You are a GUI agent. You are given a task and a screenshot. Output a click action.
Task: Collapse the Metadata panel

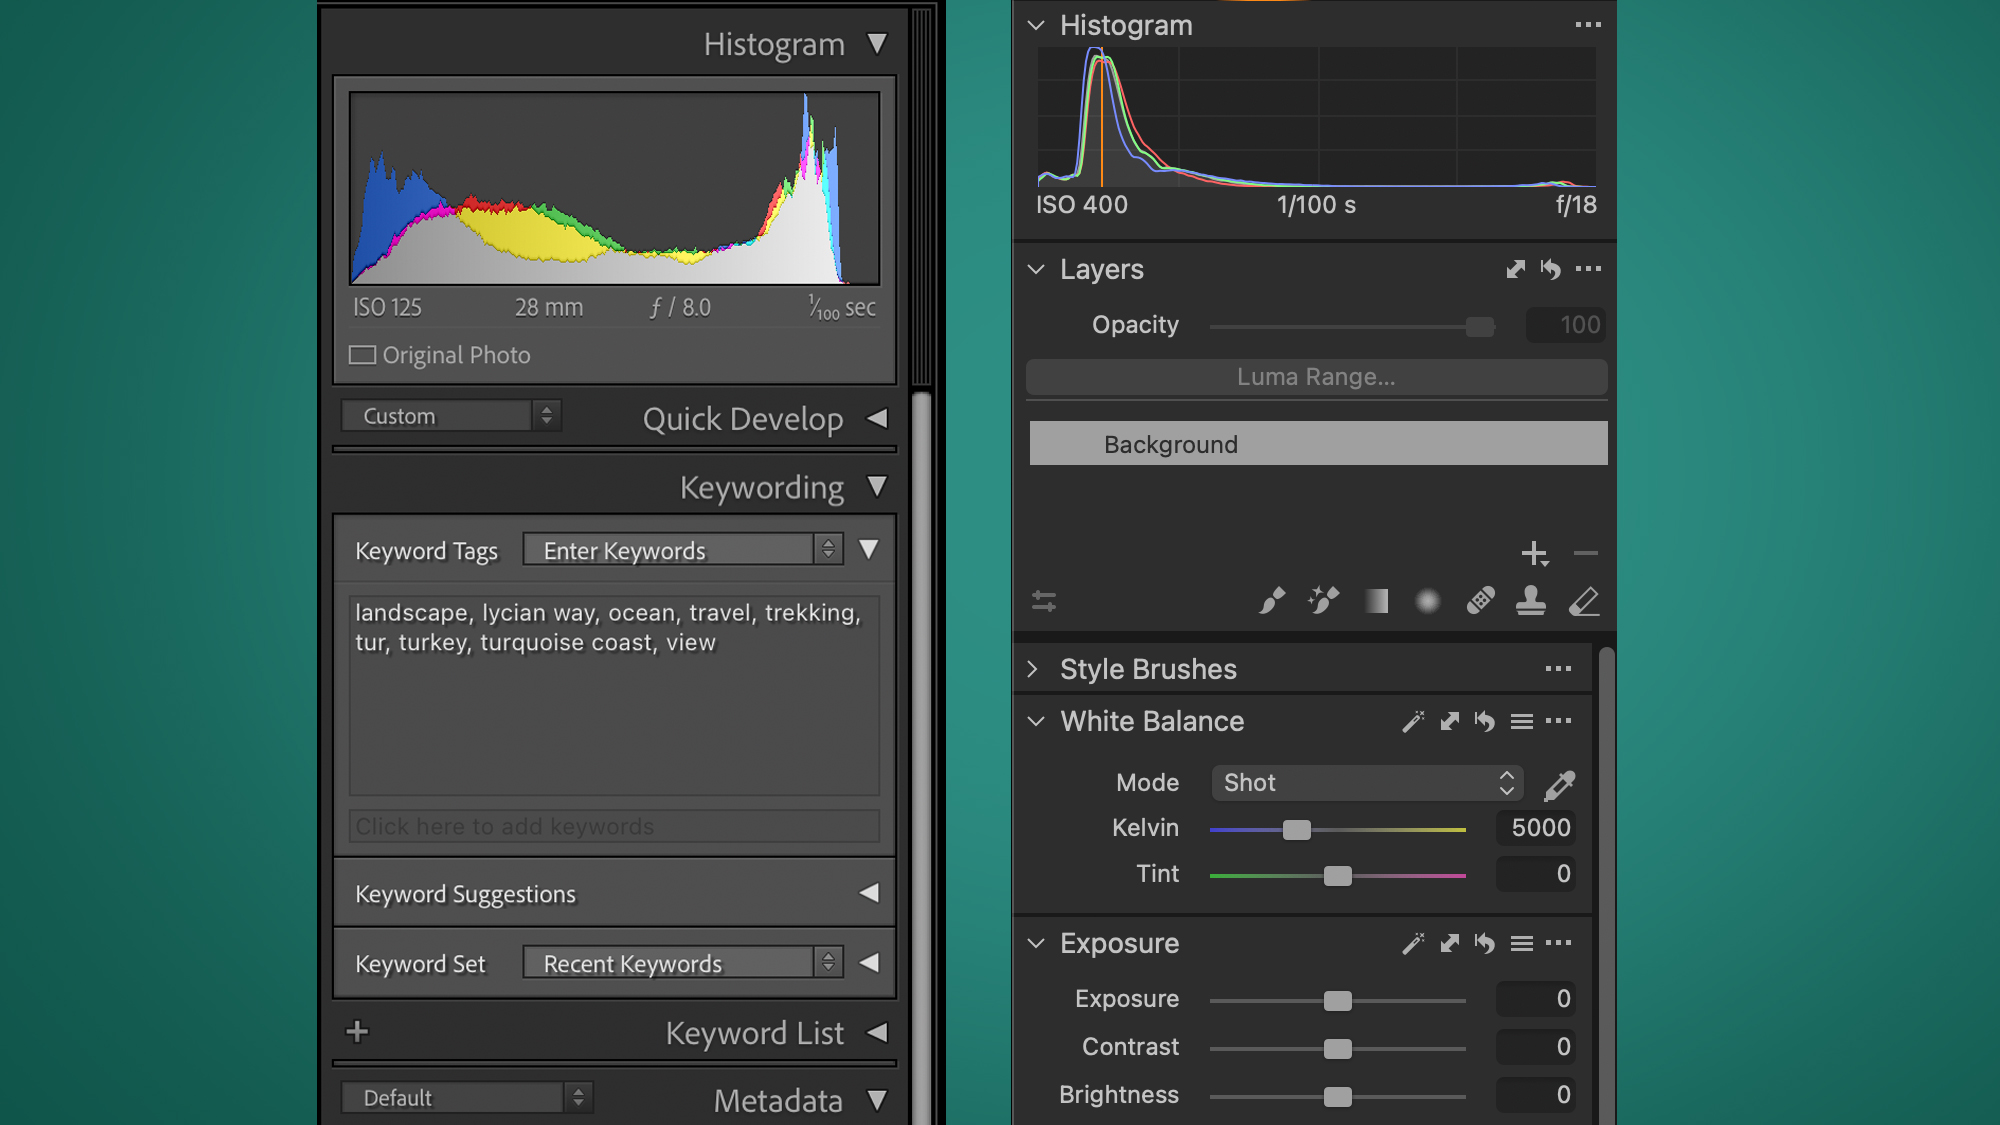[877, 1100]
